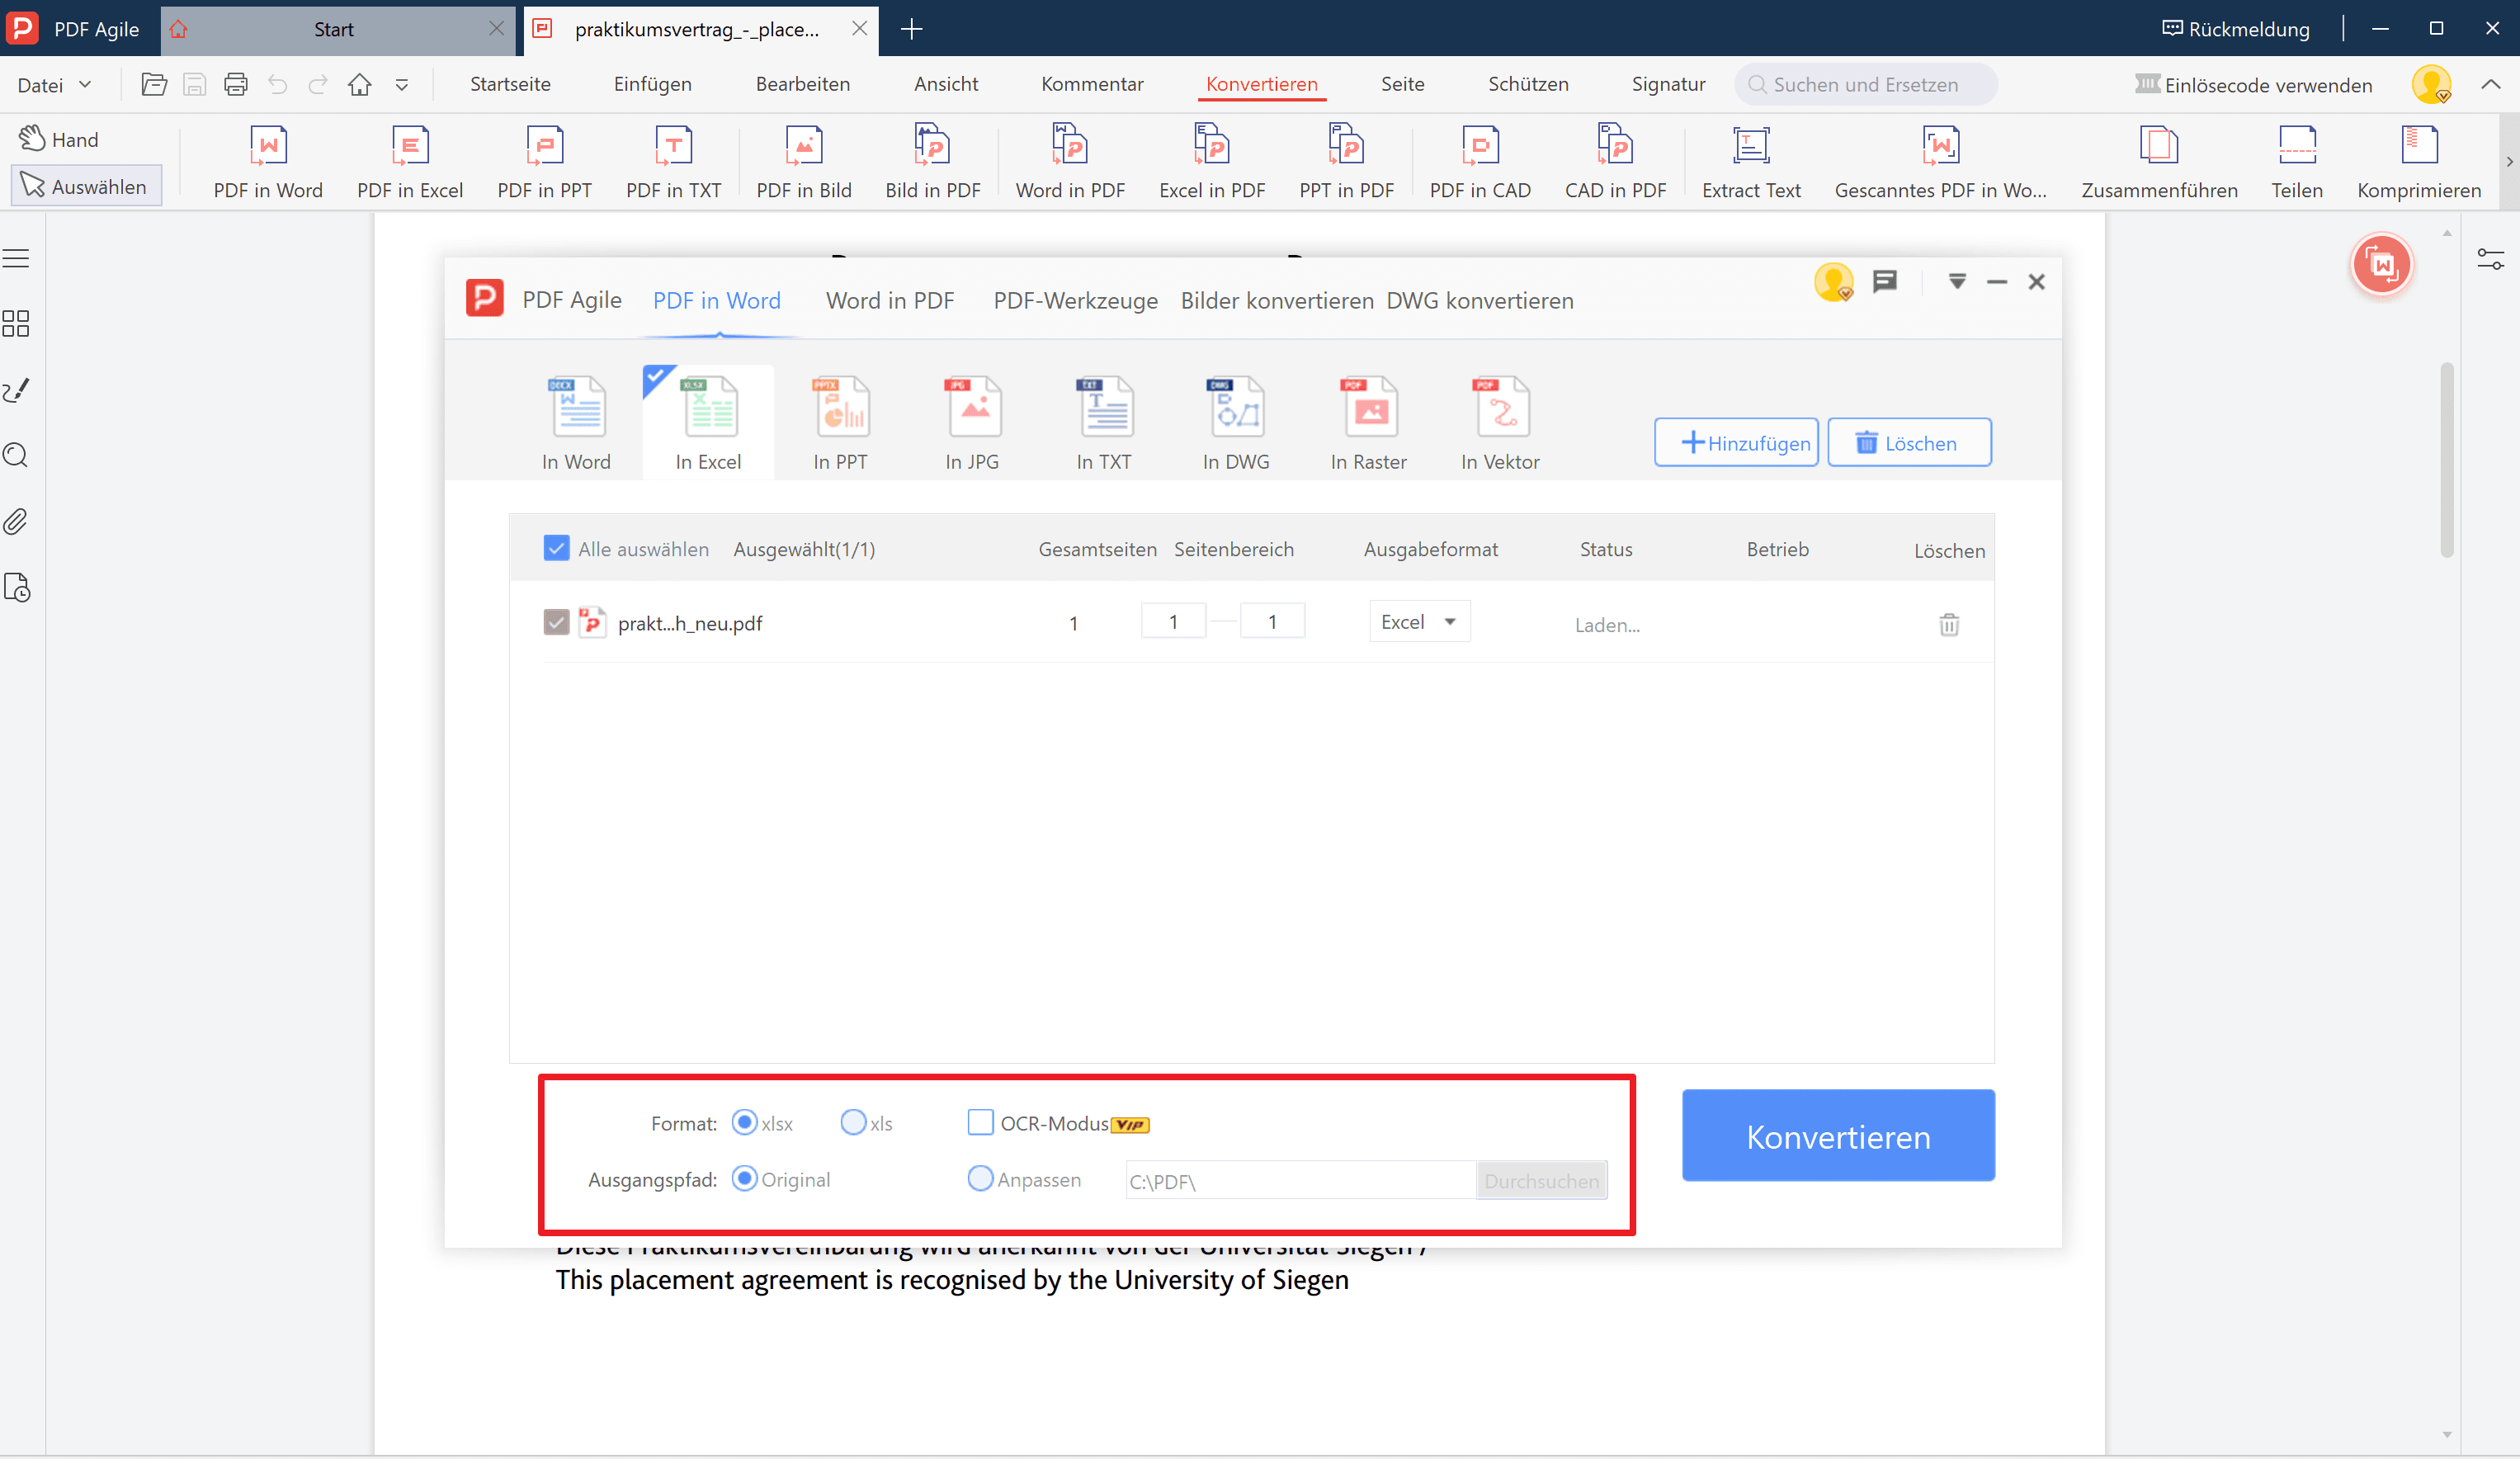Select the Anpassen output path option
This screenshot has width=2520, height=1459.
[980, 1179]
